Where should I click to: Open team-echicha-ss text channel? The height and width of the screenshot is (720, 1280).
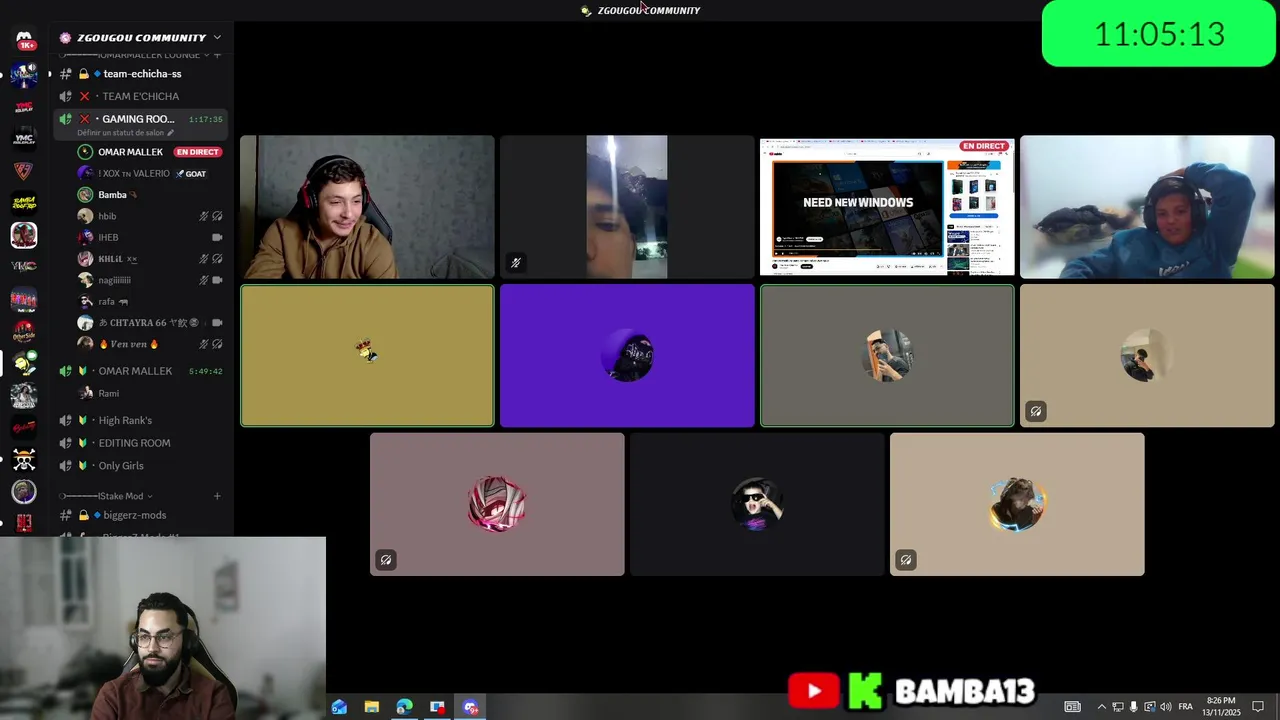pyautogui.click(x=140, y=74)
